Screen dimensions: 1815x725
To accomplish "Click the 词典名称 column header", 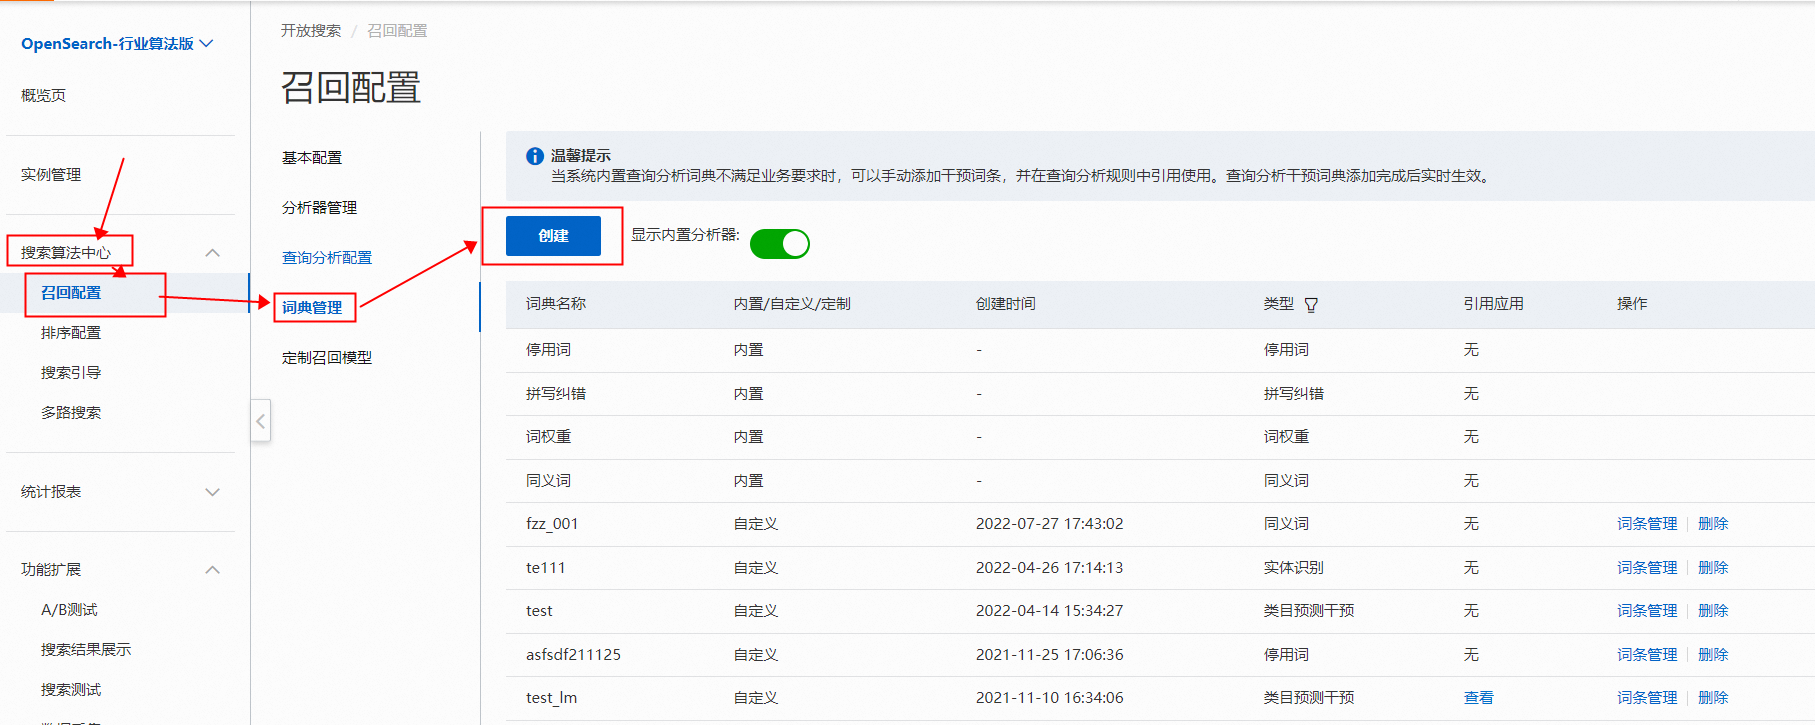I will click(556, 304).
